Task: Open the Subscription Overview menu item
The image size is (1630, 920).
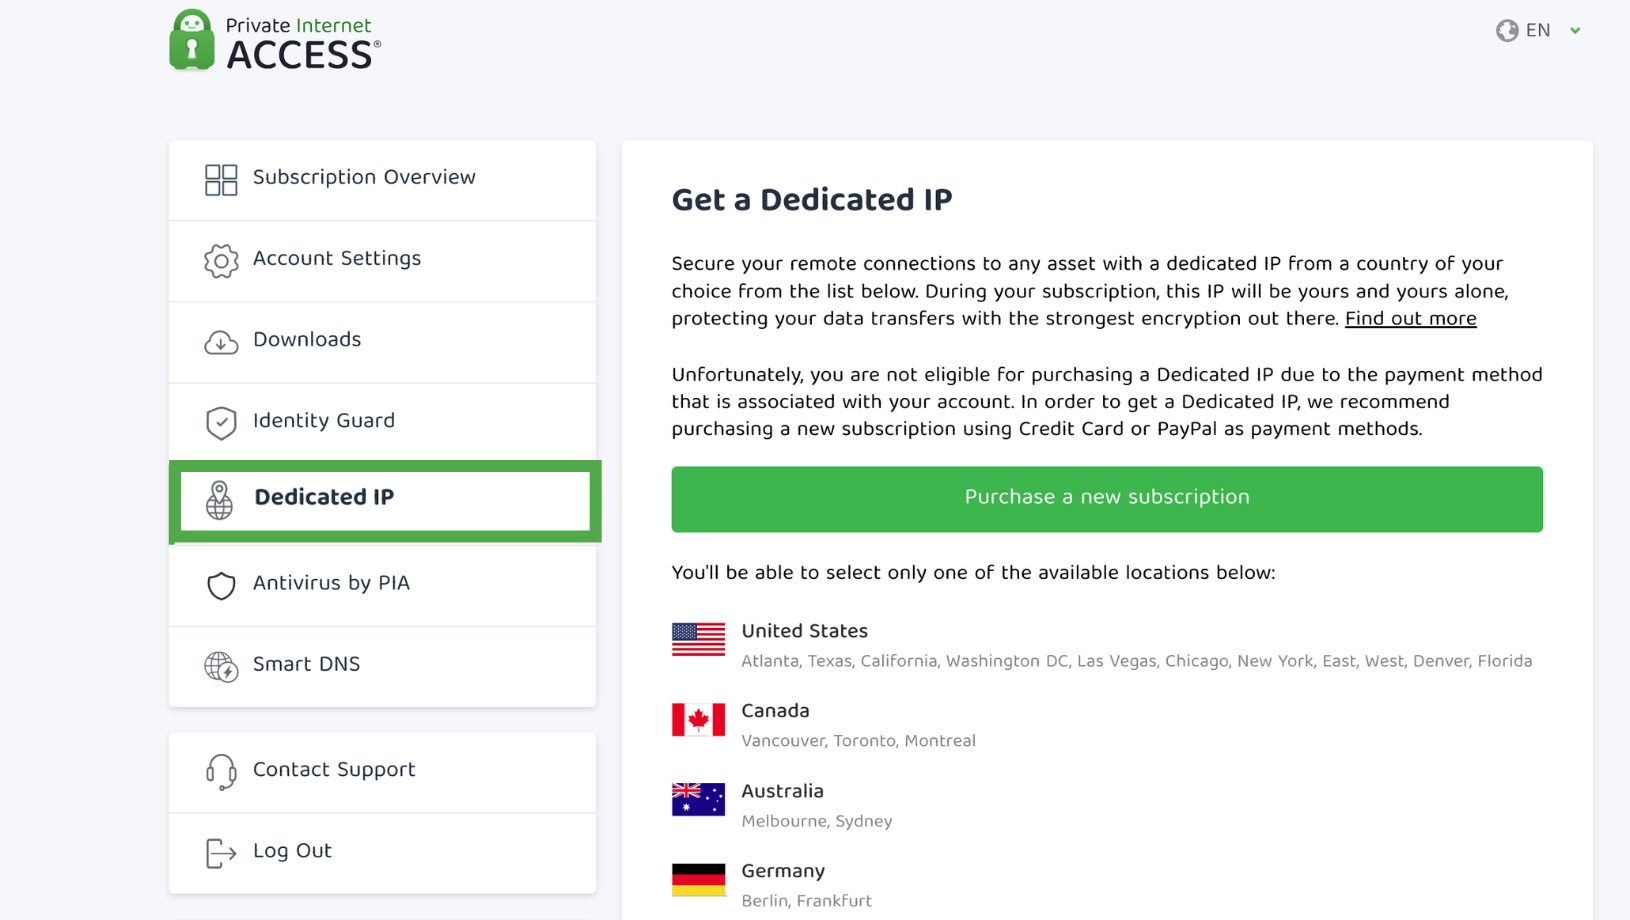Action: coord(382,180)
